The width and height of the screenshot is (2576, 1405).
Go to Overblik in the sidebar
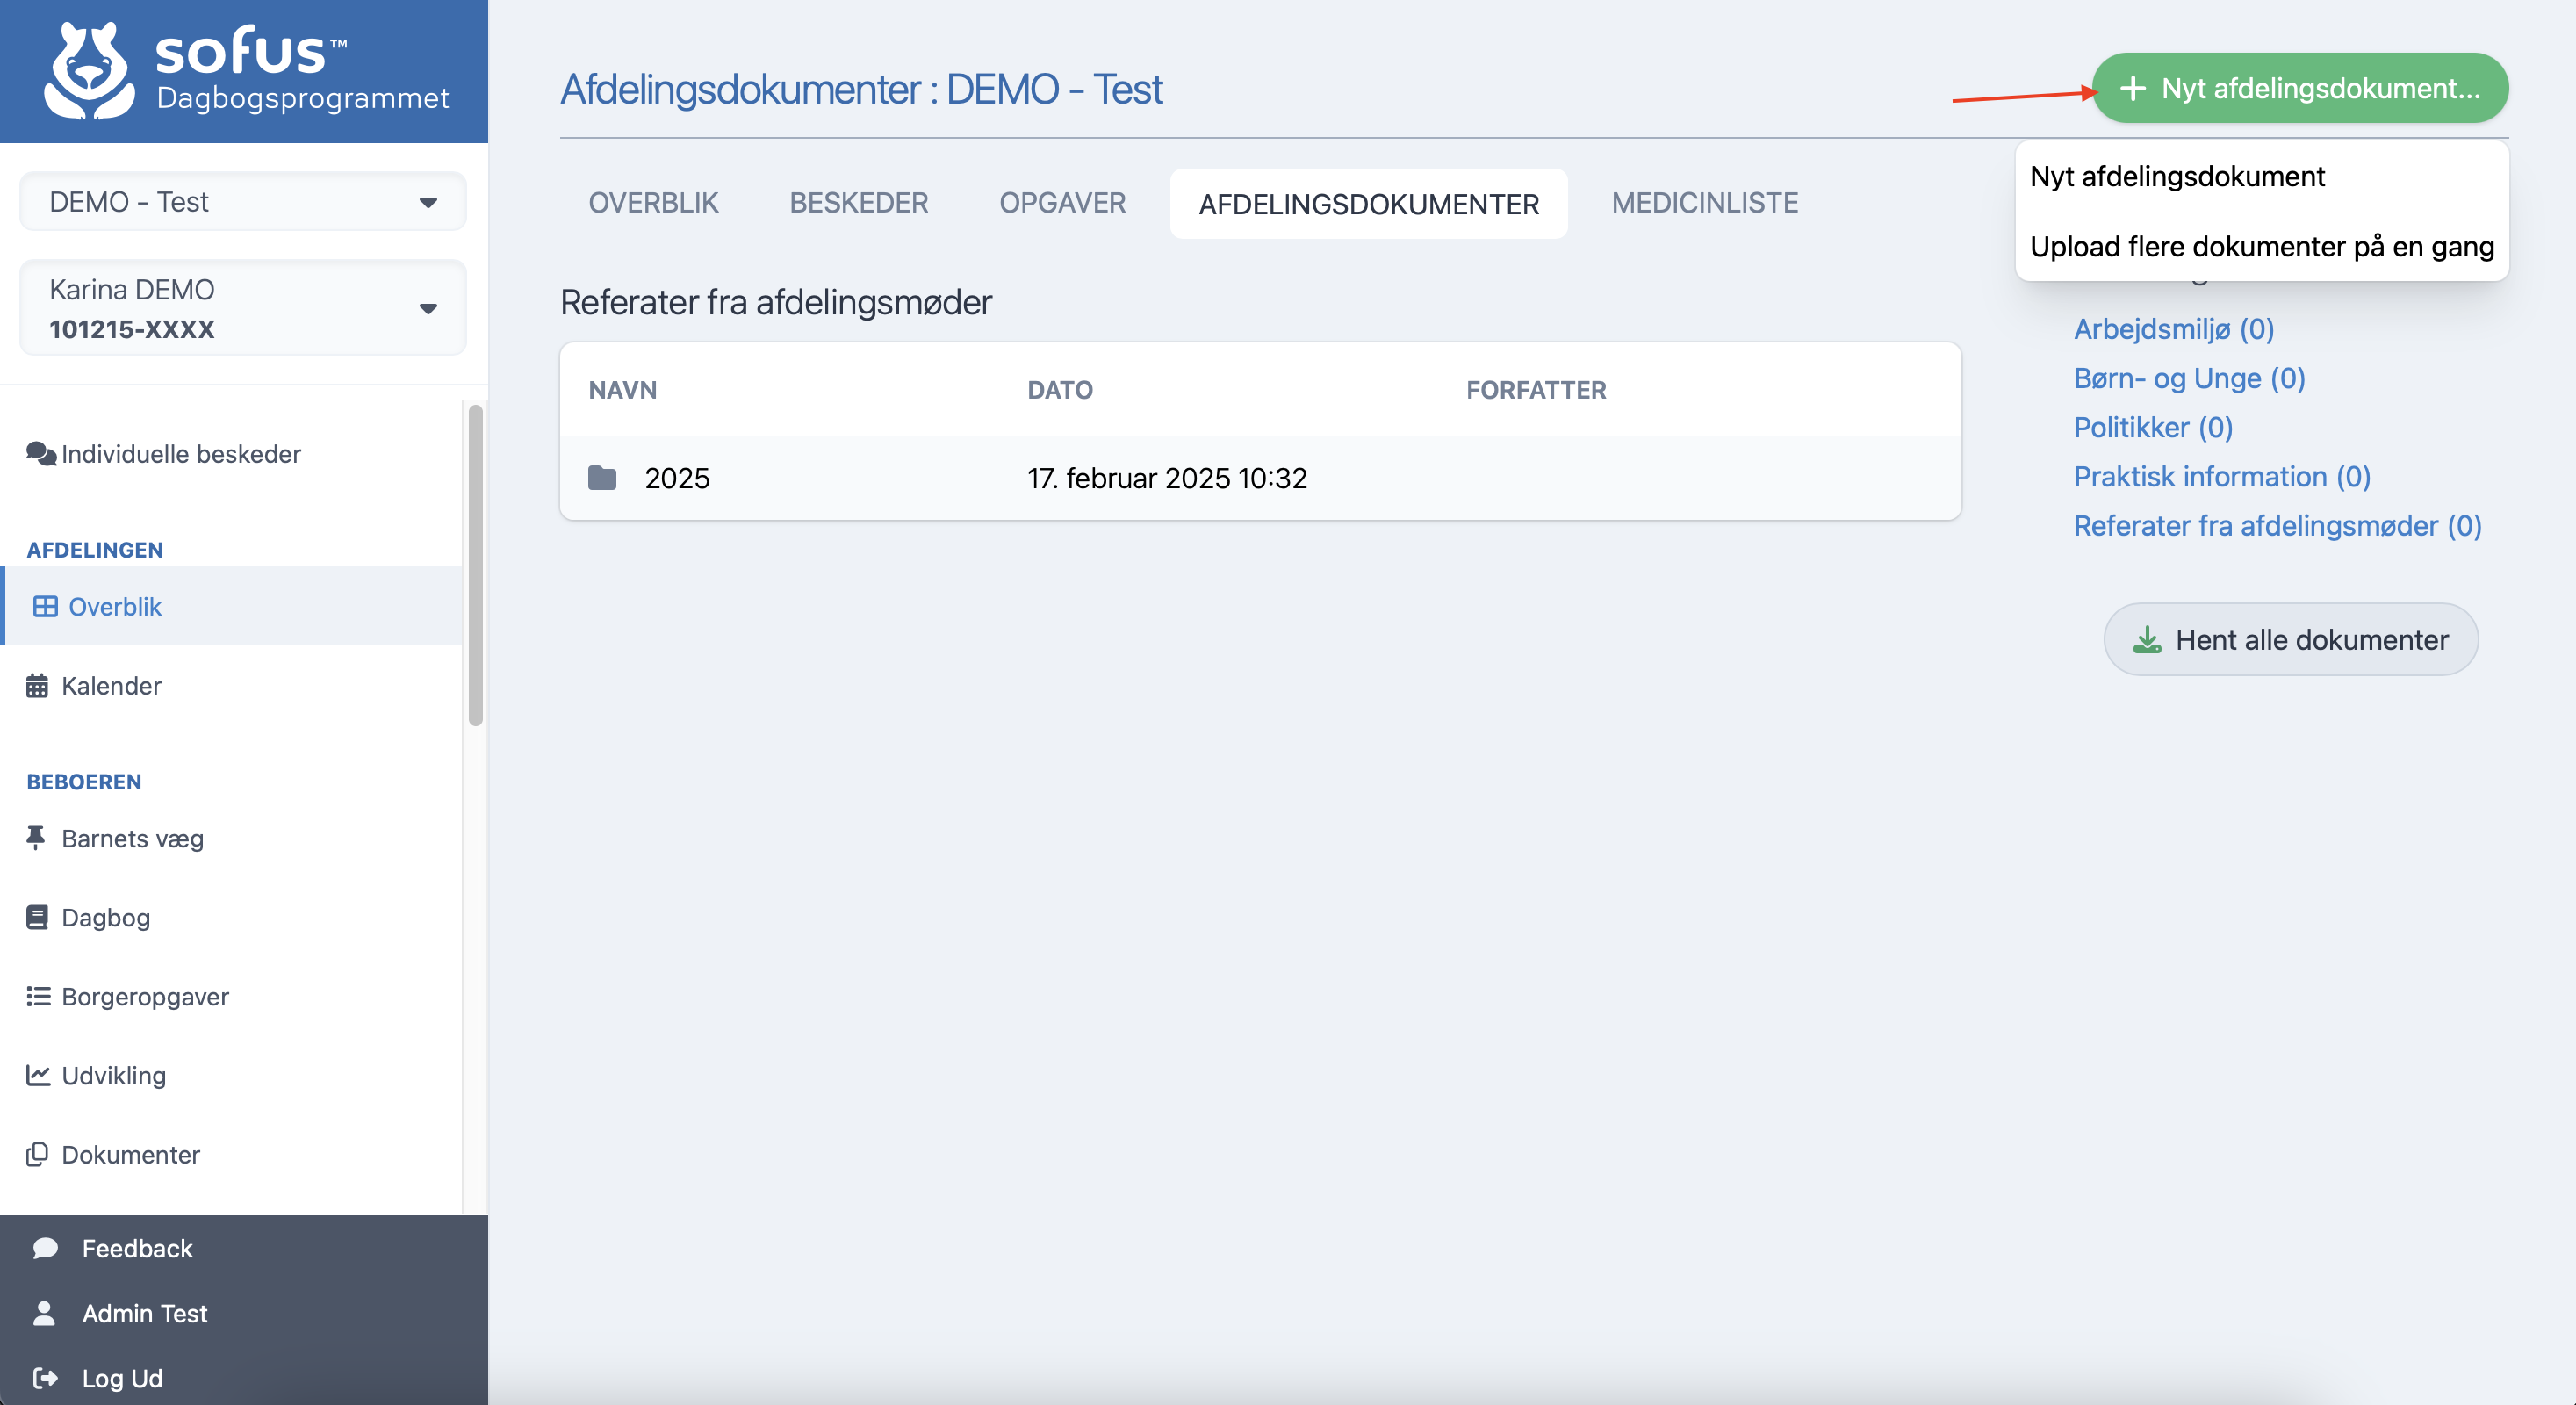[x=232, y=606]
